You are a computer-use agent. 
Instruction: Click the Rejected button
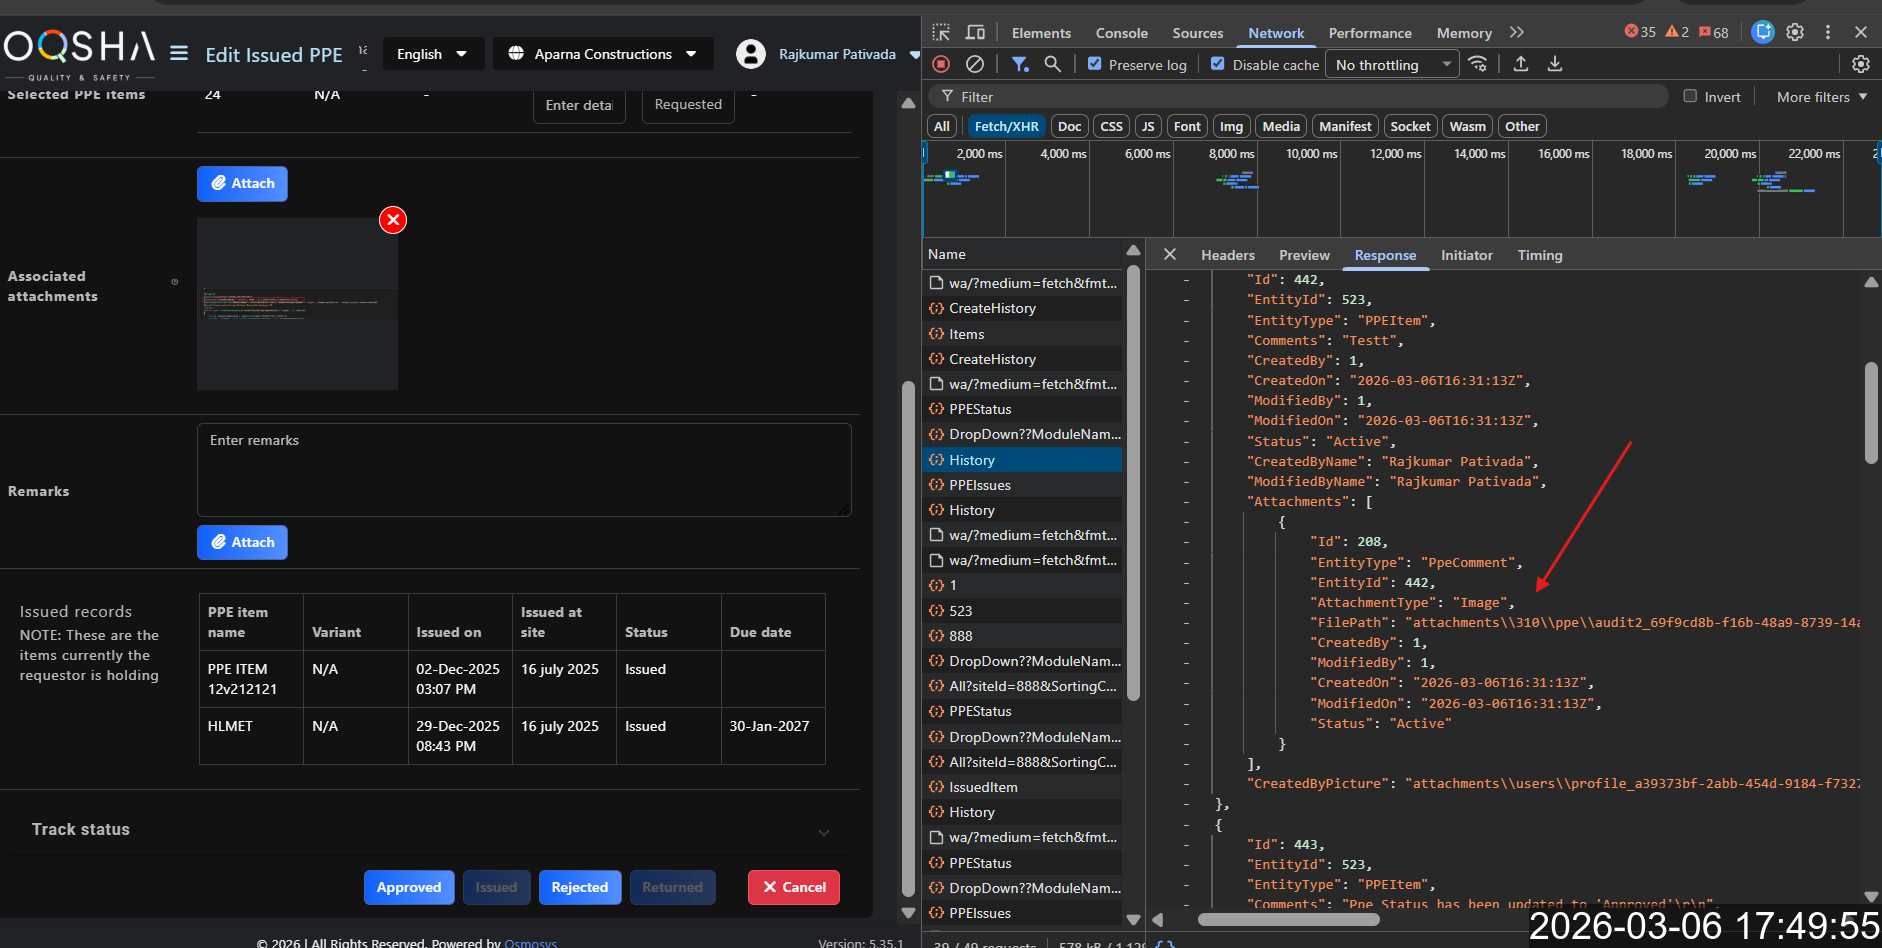coord(579,887)
